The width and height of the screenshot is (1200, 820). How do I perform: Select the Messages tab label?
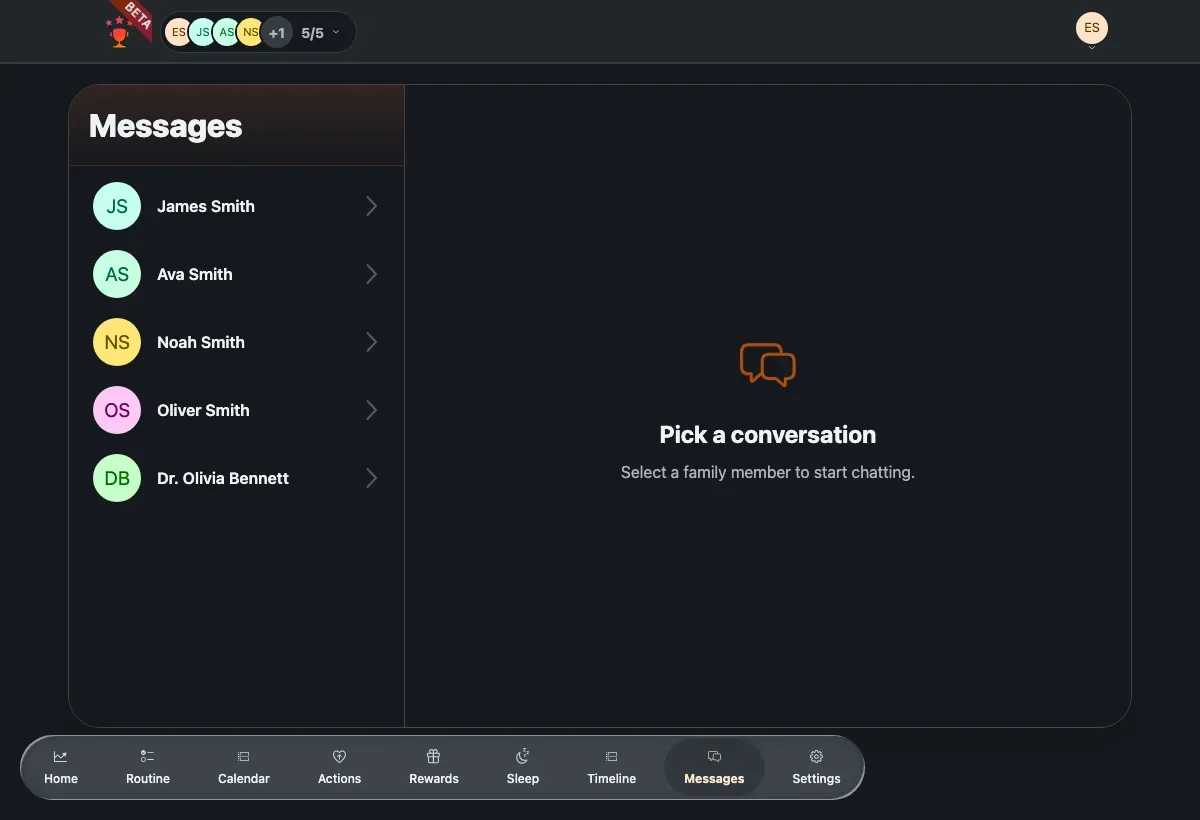(x=714, y=779)
